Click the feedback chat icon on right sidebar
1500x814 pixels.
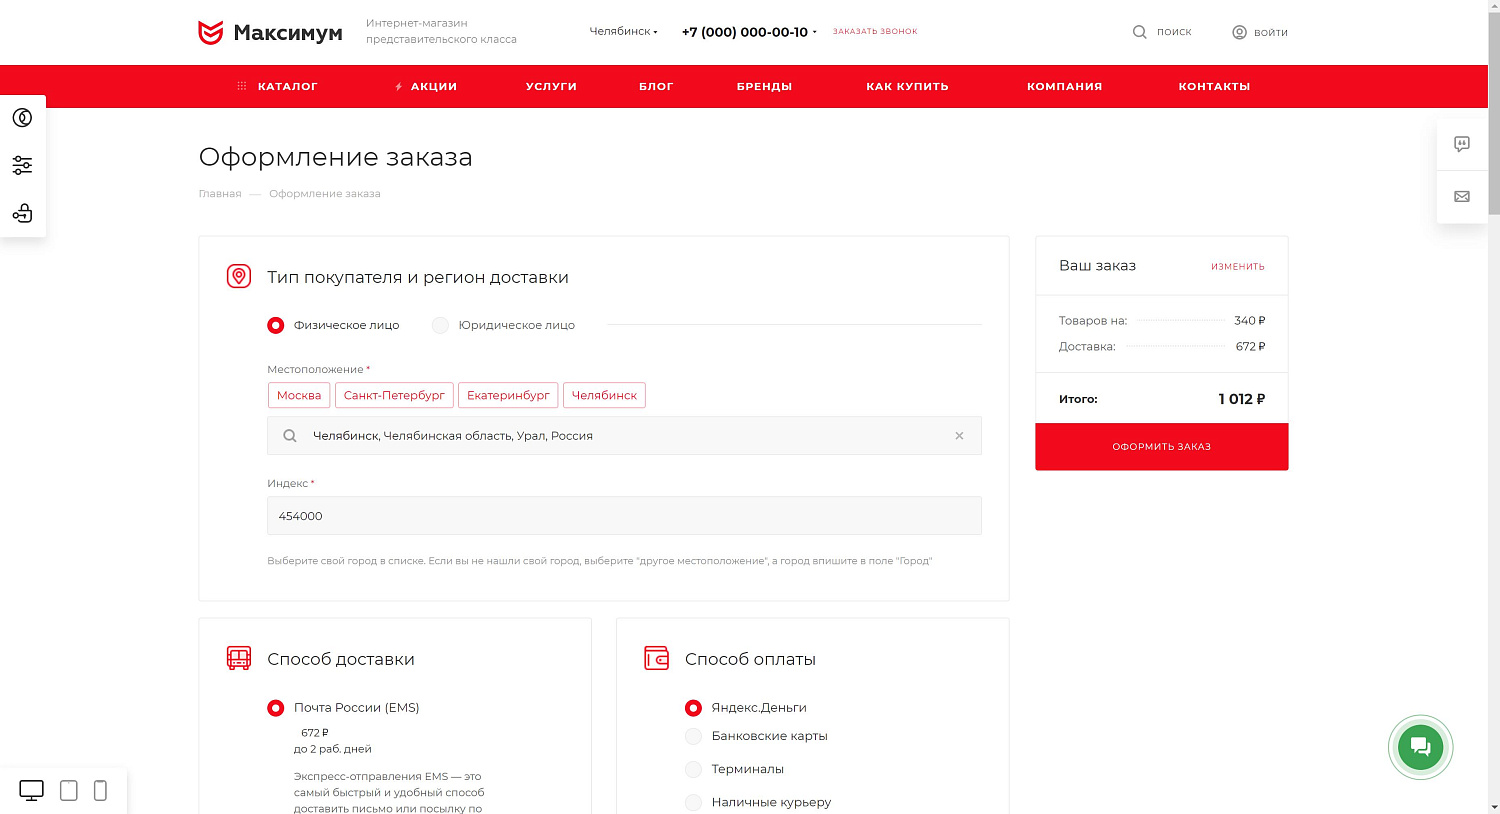point(1461,144)
